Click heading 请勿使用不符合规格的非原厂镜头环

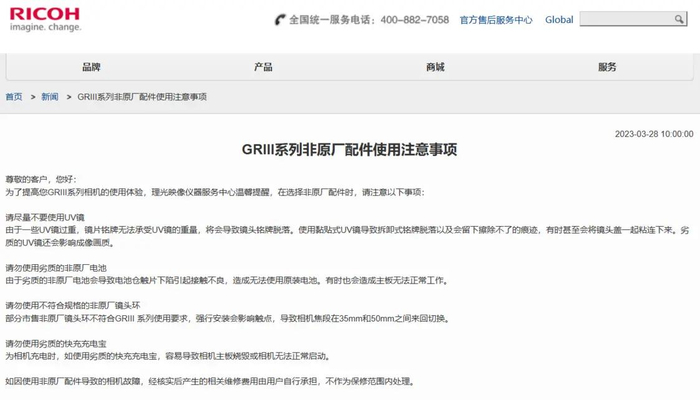(x=73, y=305)
